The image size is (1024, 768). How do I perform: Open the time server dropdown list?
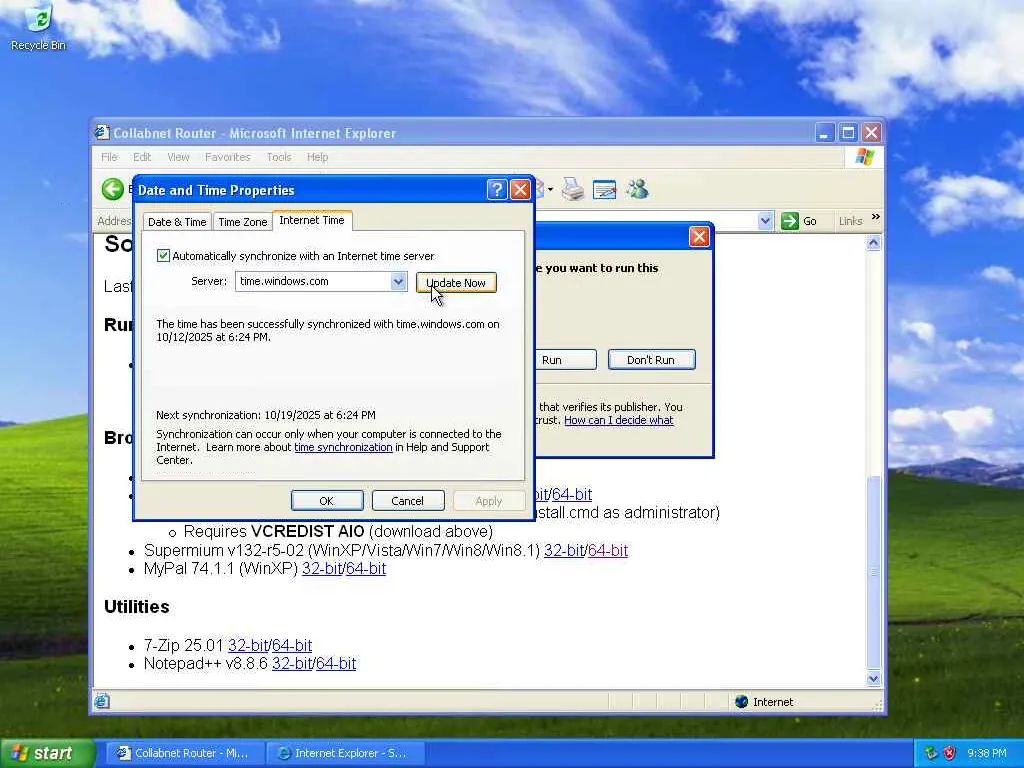398,281
